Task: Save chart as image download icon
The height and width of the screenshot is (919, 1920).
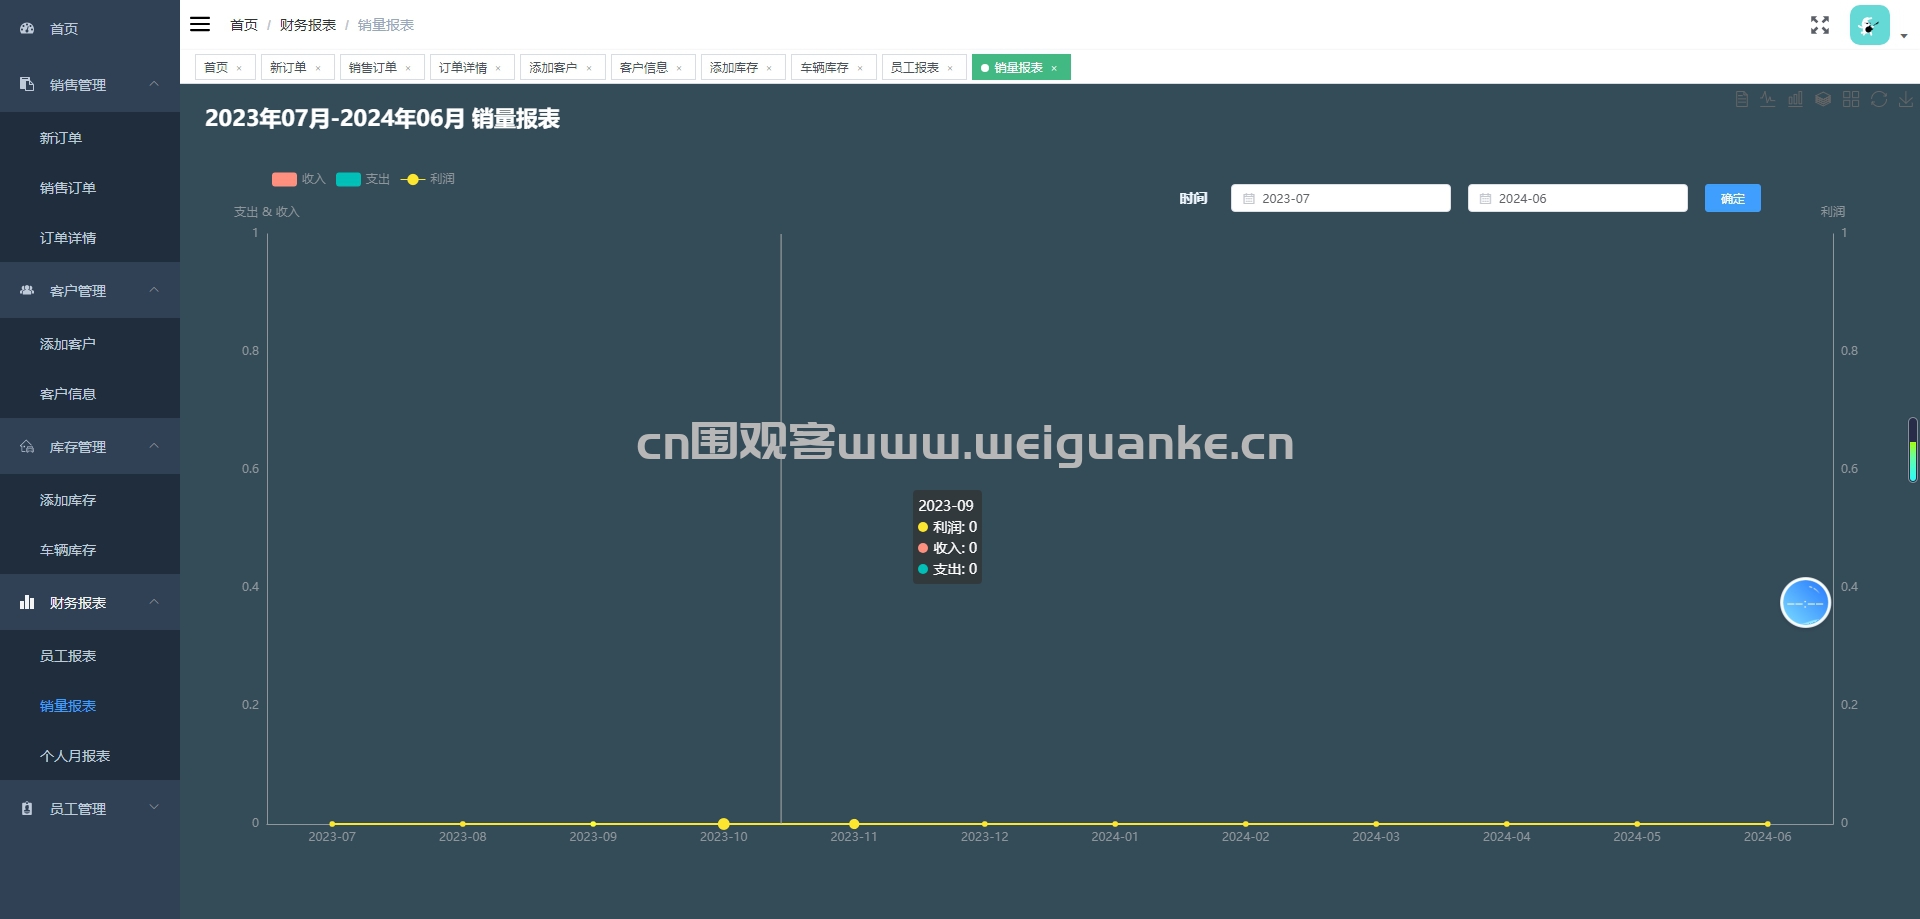Action: click(x=1906, y=99)
